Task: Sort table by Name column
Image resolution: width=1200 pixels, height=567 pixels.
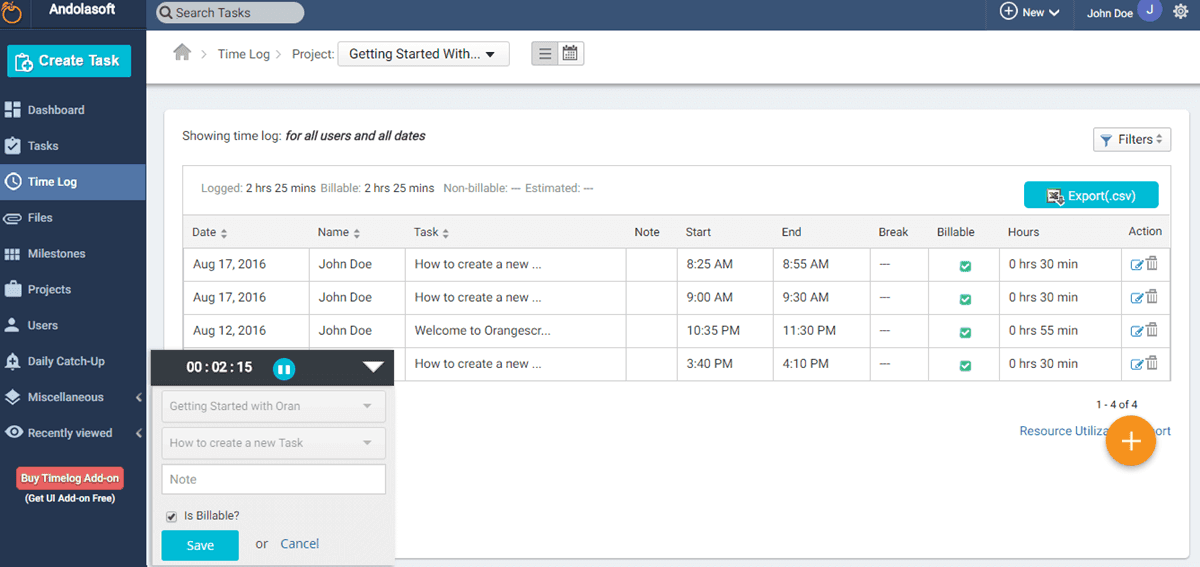Action: click(x=339, y=232)
